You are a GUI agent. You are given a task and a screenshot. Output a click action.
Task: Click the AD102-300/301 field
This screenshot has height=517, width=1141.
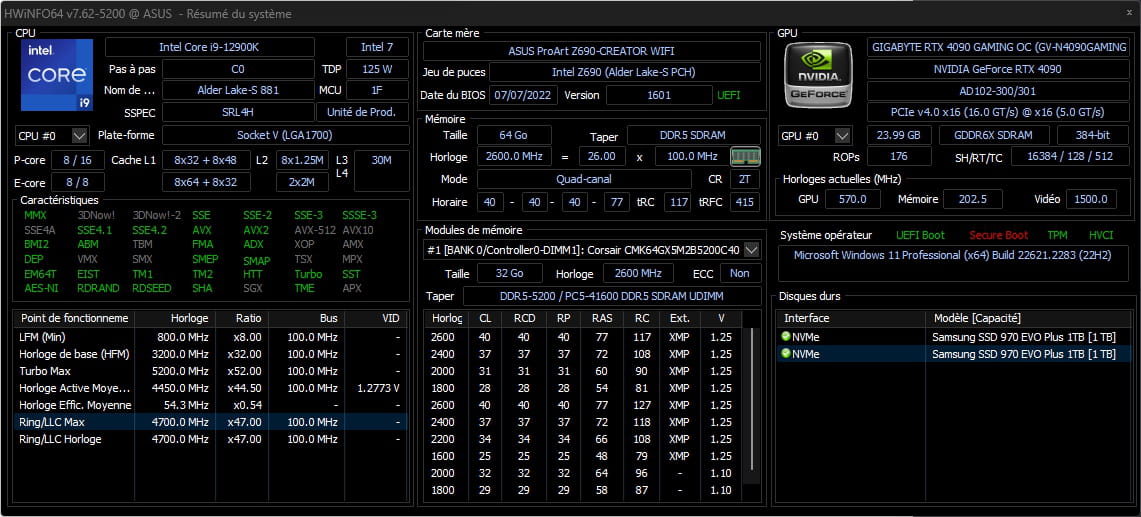999,92
